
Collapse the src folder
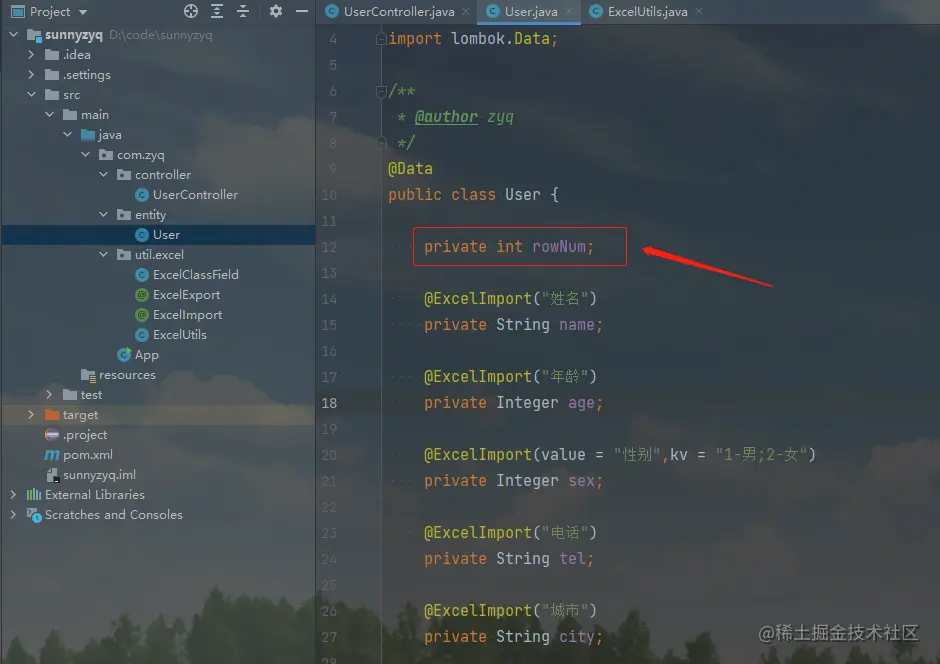(31, 95)
